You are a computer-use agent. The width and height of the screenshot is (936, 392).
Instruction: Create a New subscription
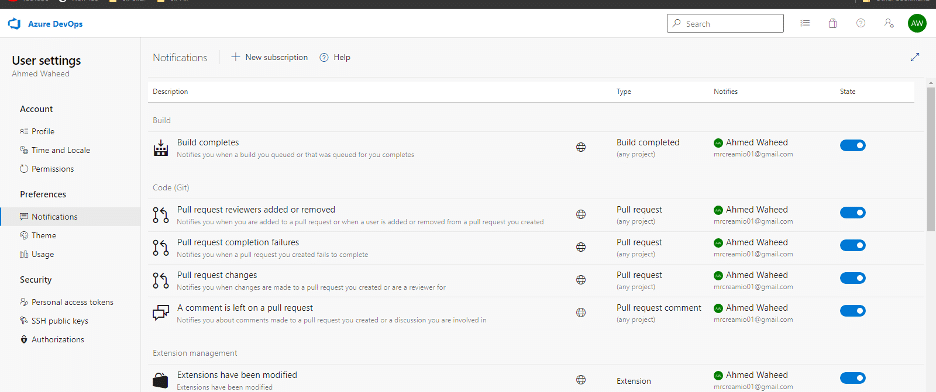269,57
